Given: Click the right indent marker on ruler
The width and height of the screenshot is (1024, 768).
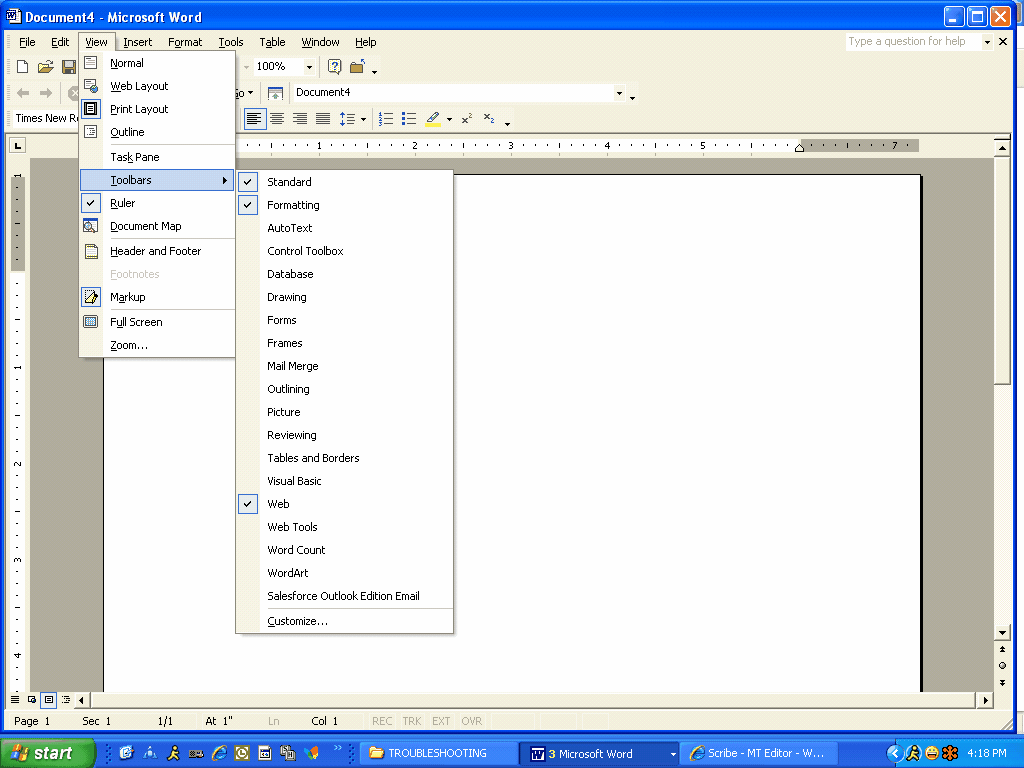Looking at the screenshot, I should [x=799, y=148].
